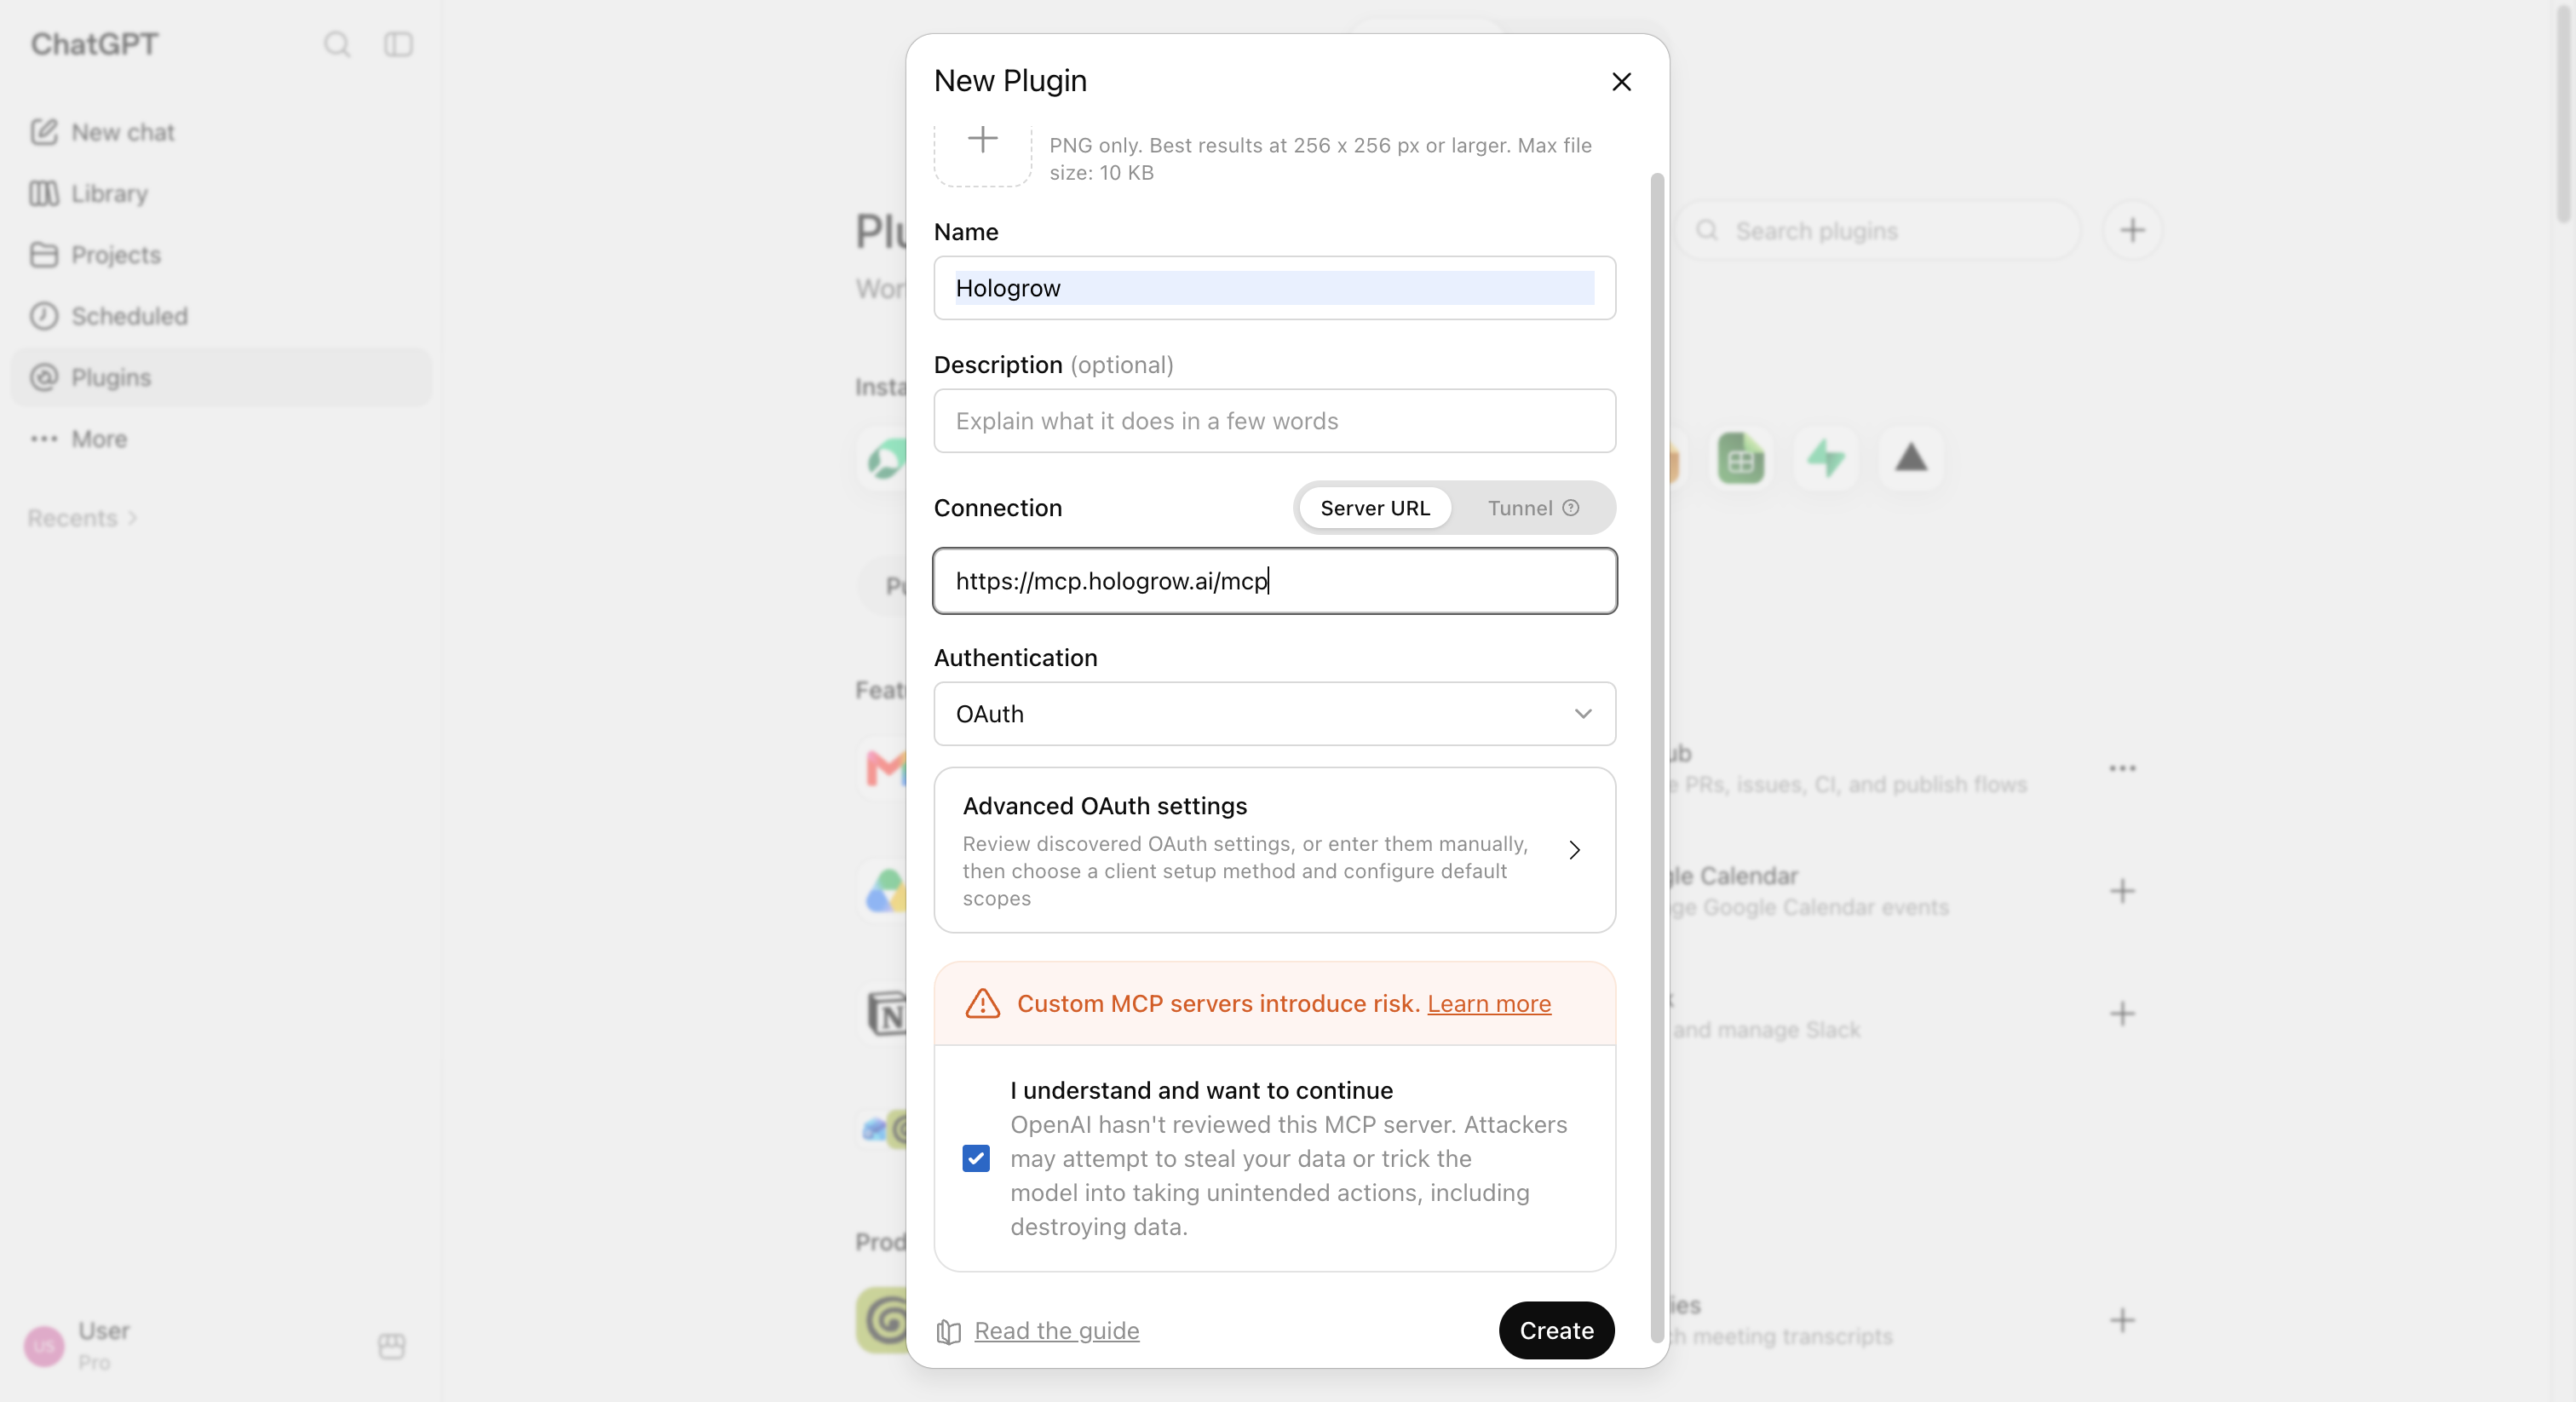The height and width of the screenshot is (1402, 2576).
Task: Add the Slack plugin with plus
Action: [x=2122, y=1013]
